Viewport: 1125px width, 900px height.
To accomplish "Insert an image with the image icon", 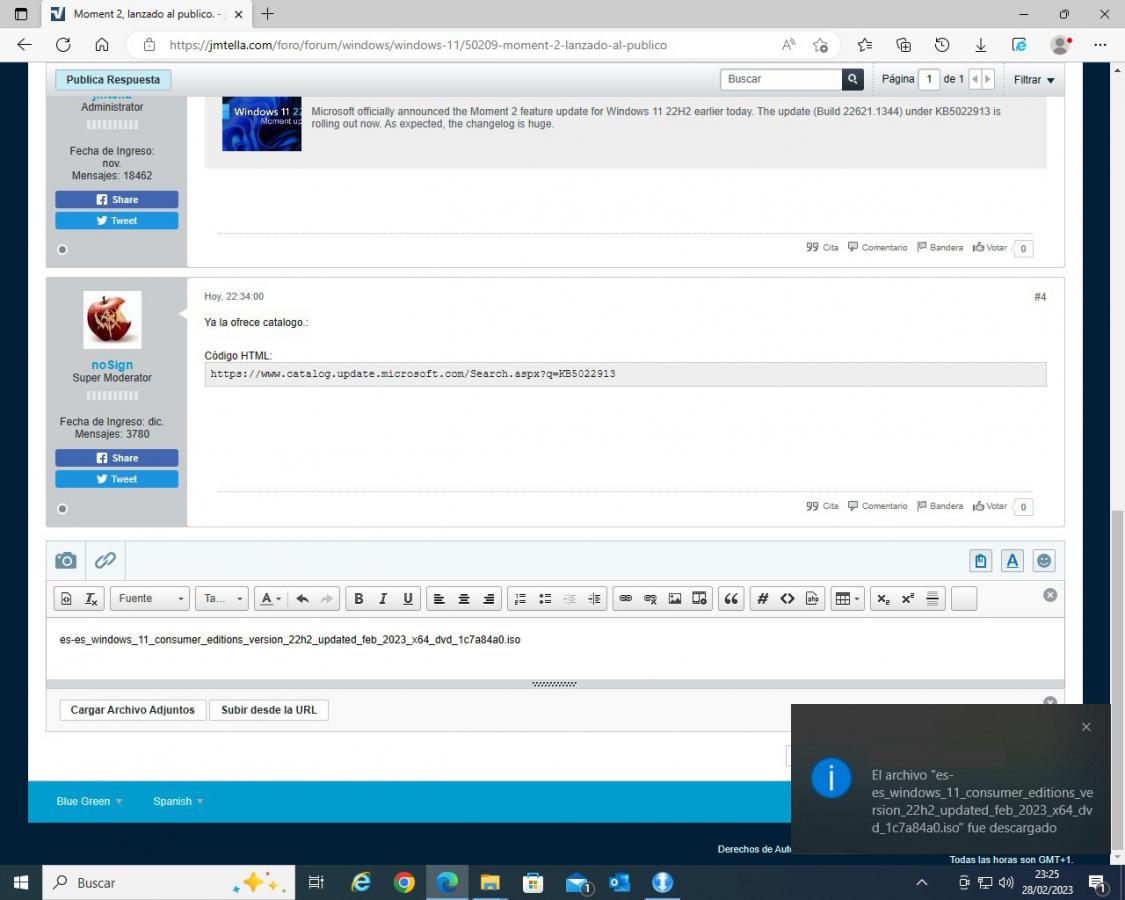I will pos(675,599).
